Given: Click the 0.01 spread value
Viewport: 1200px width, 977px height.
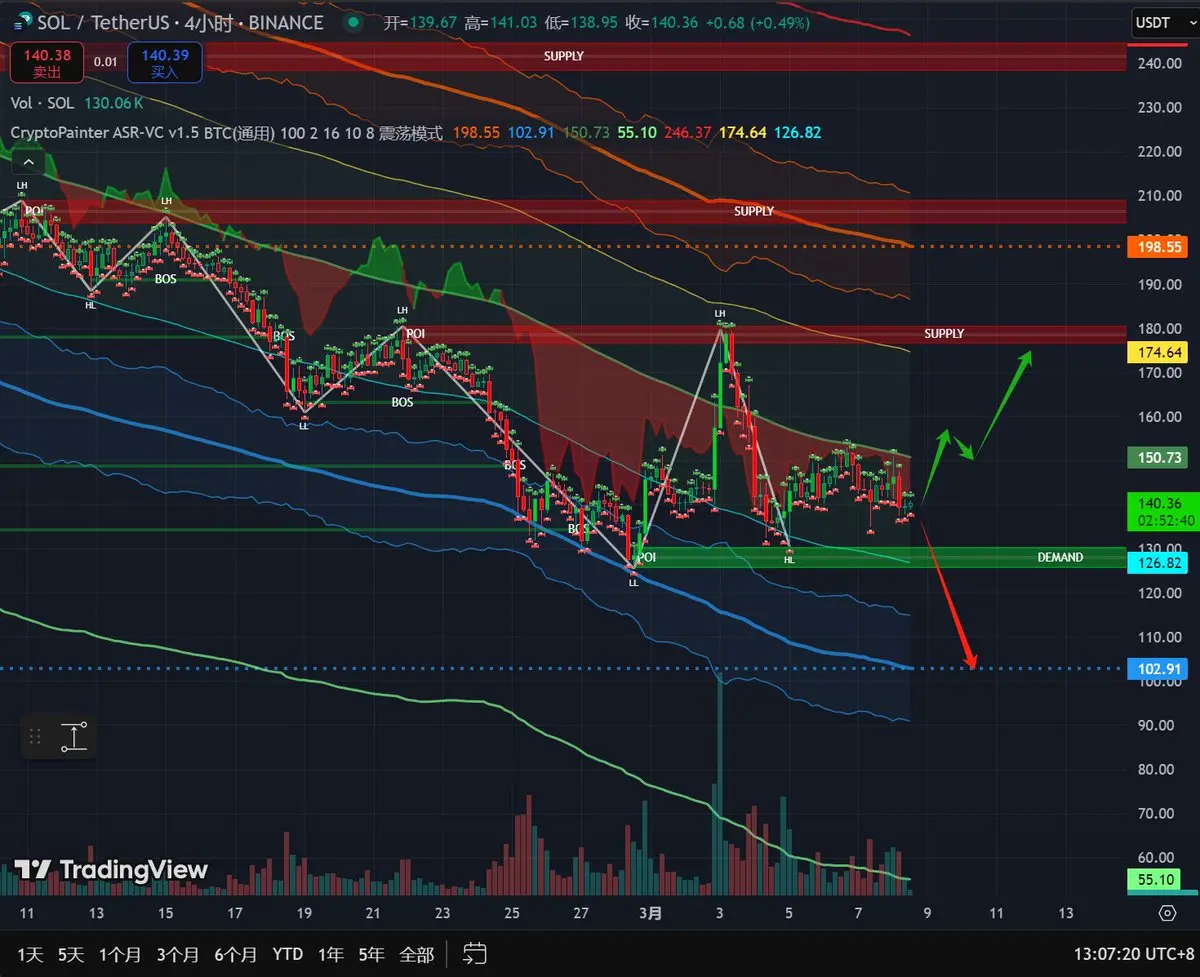Looking at the screenshot, I should (105, 62).
